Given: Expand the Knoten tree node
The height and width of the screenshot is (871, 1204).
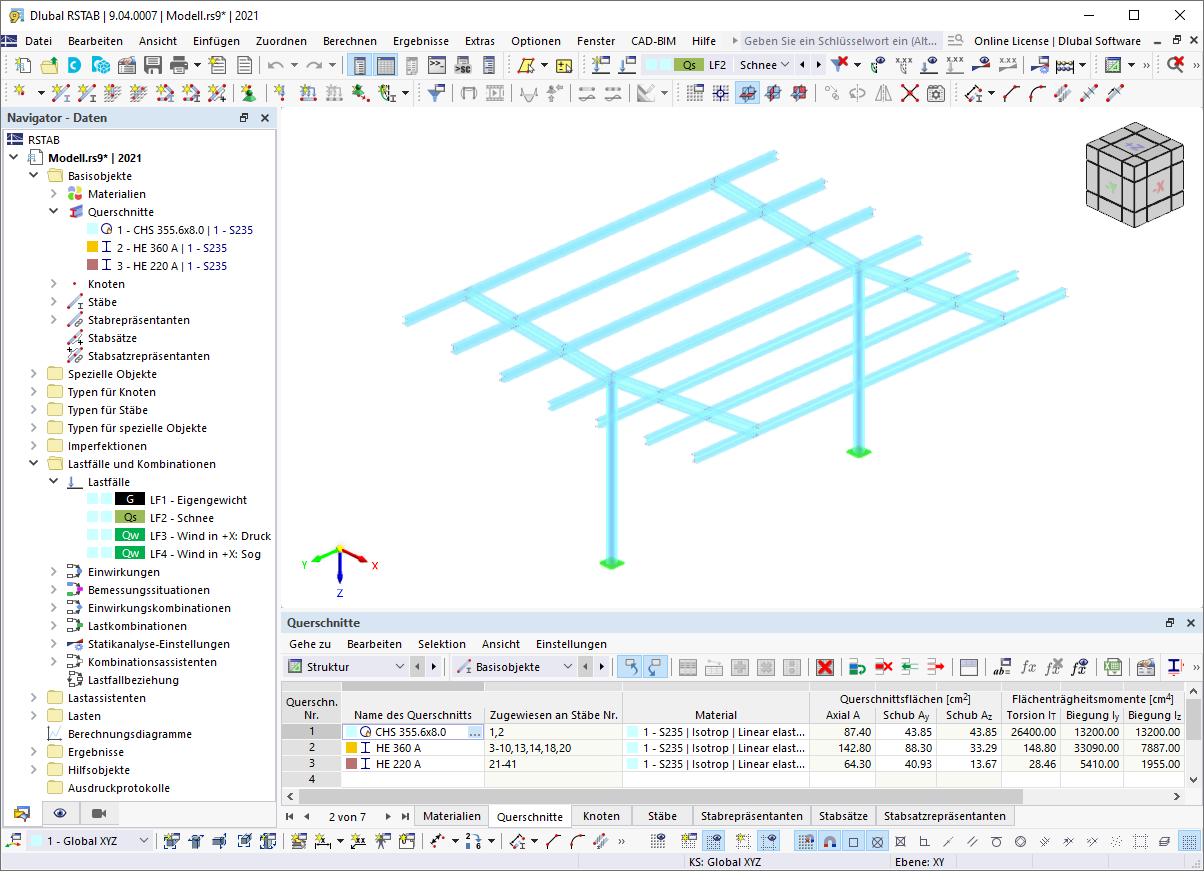Looking at the screenshot, I should [x=54, y=284].
